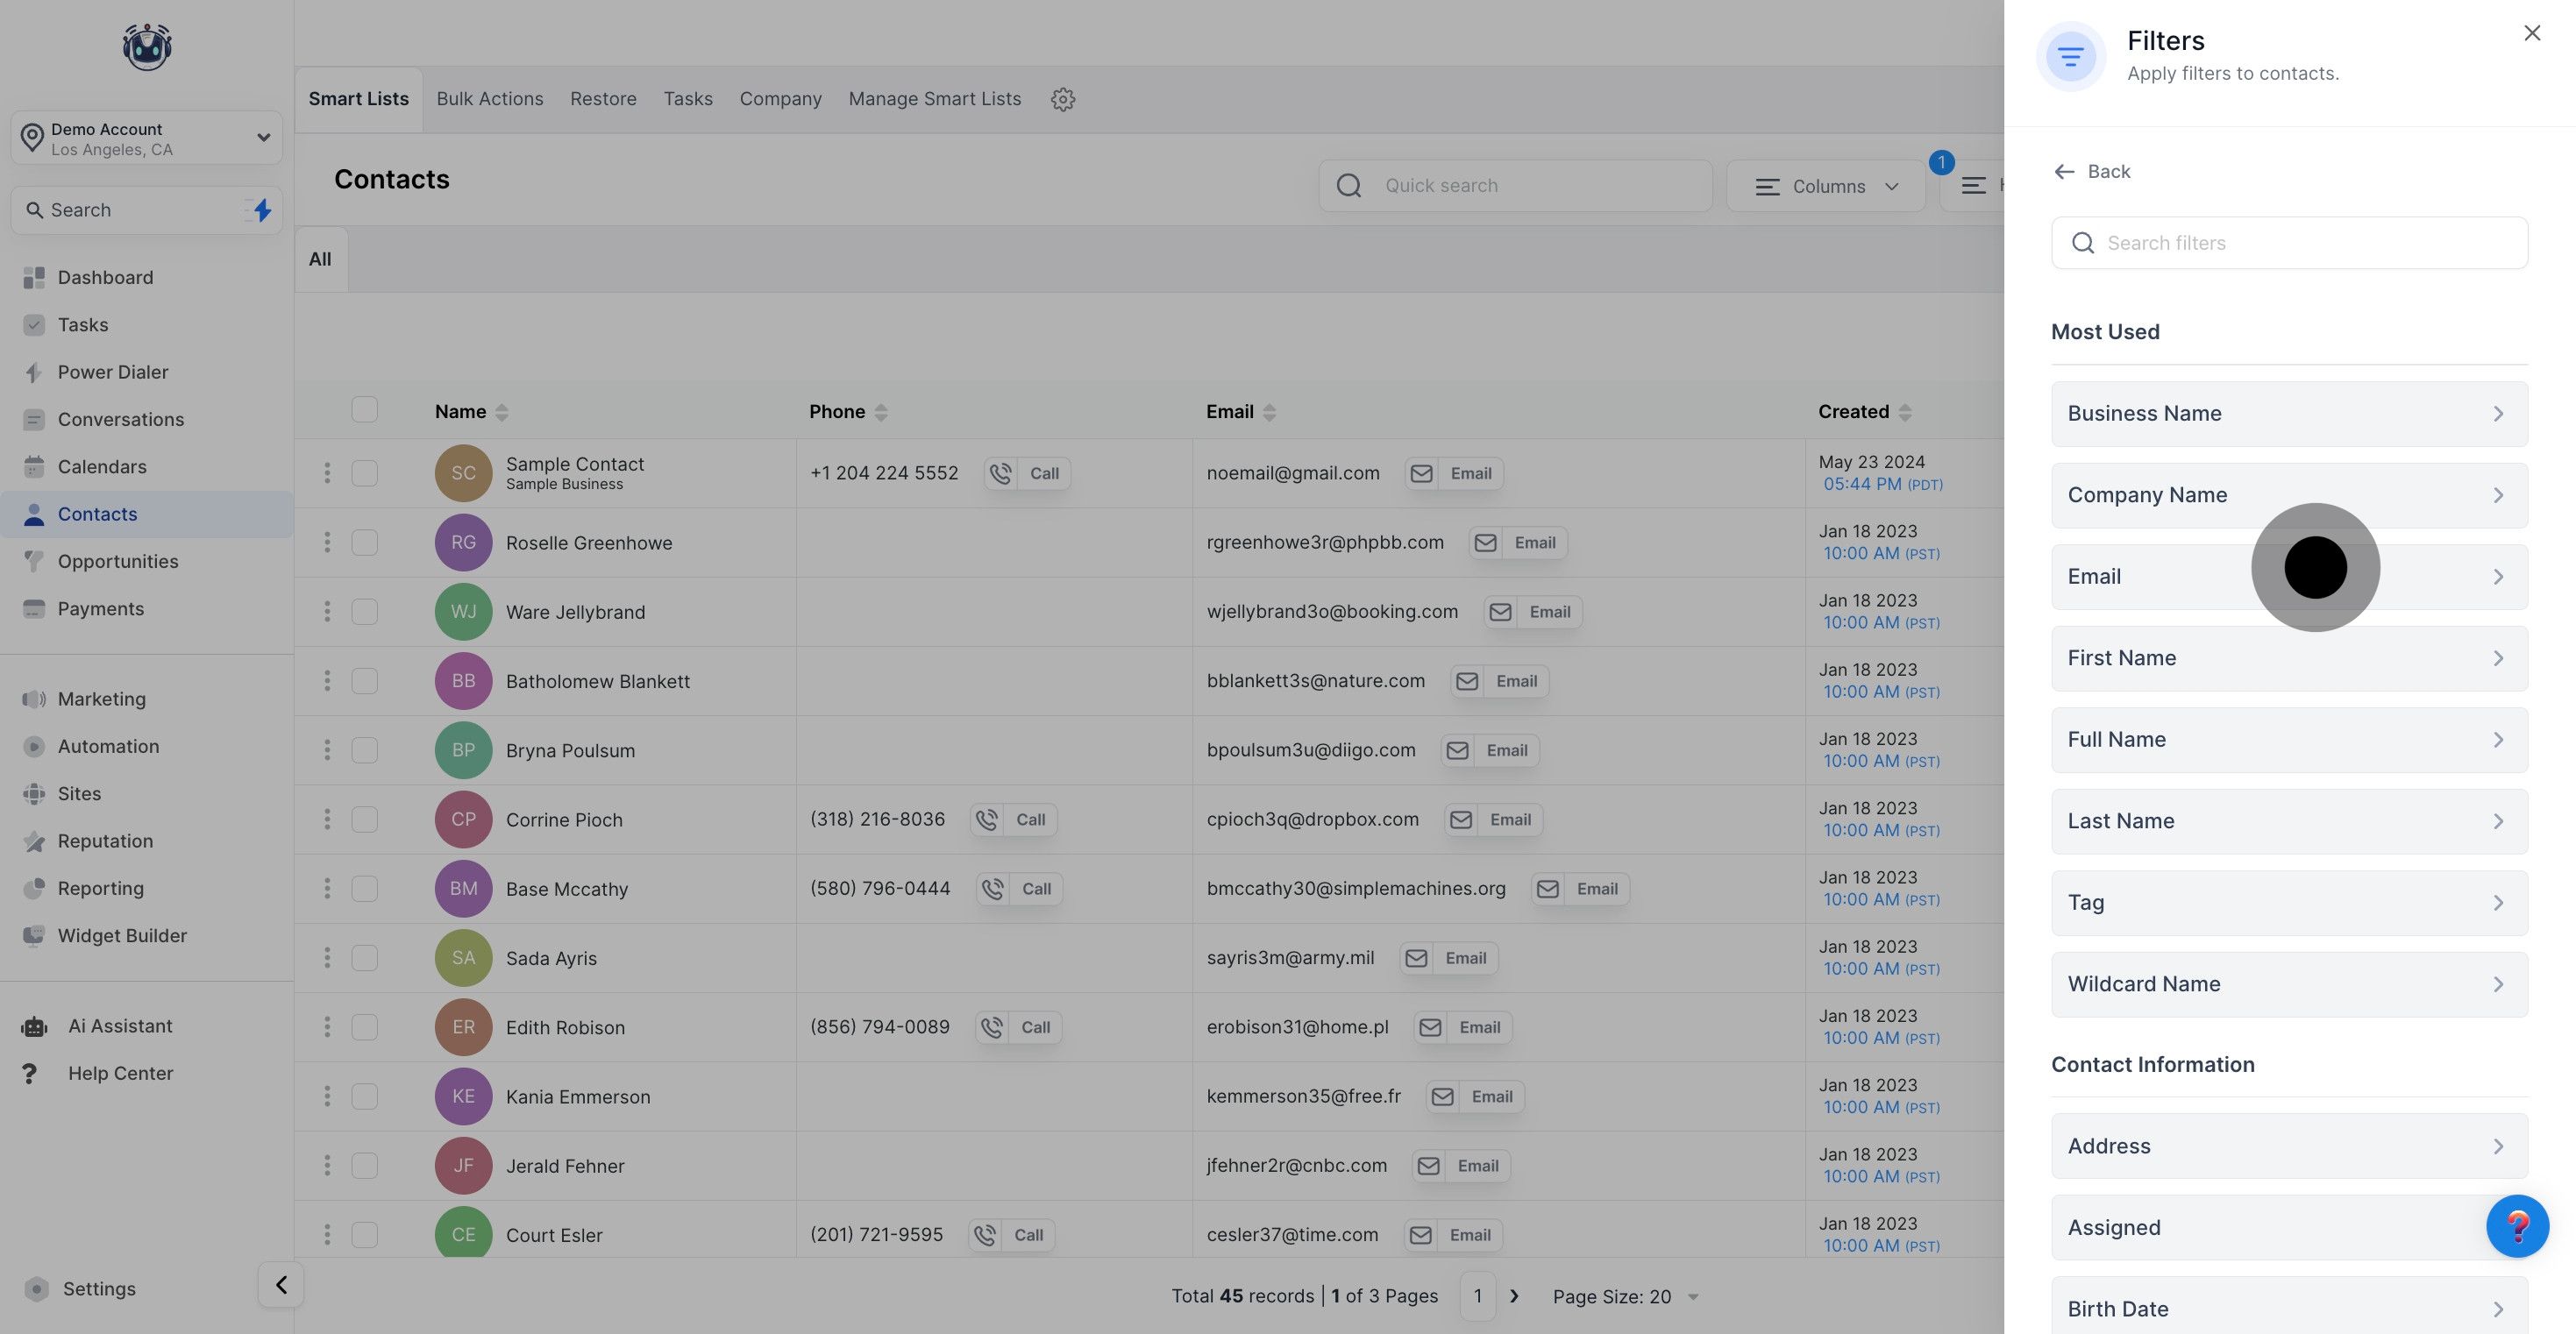Image resolution: width=2576 pixels, height=1334 pixels.
Task: Collapse the sidebar with the left arrow
Action: click(x=281, y=1284)
